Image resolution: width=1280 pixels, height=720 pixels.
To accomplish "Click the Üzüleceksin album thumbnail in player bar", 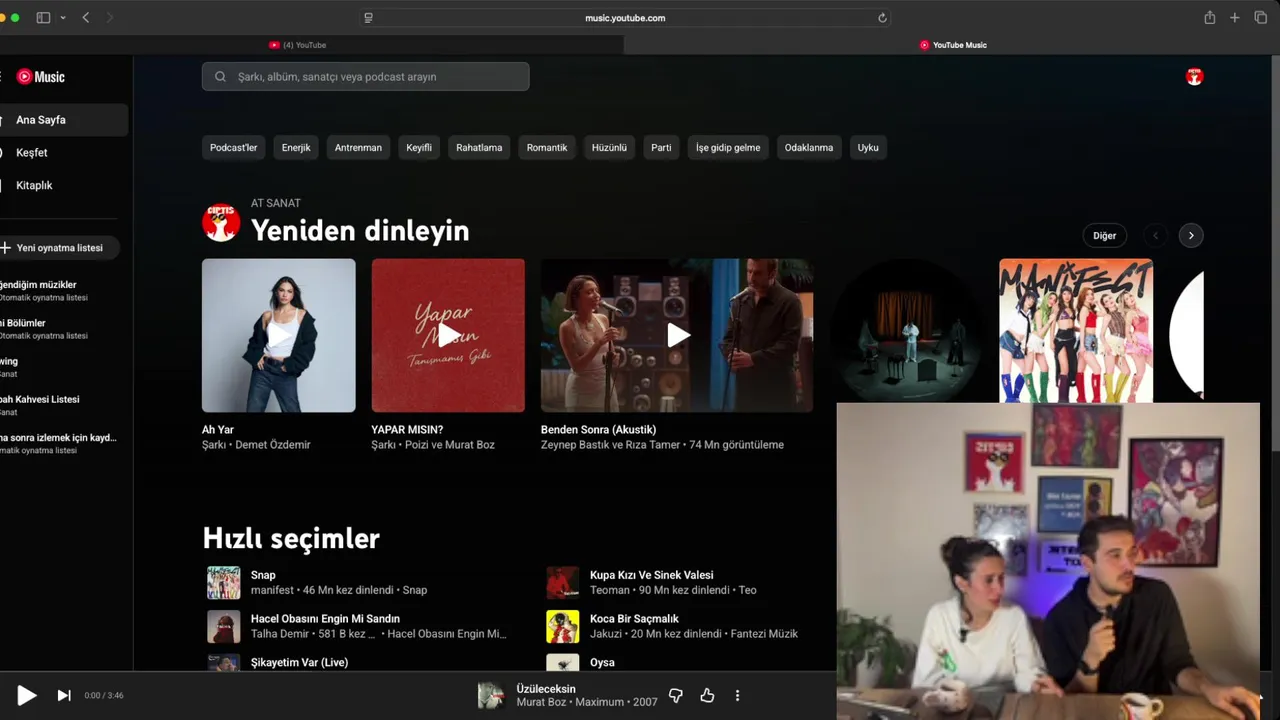I will click(491, 695).
